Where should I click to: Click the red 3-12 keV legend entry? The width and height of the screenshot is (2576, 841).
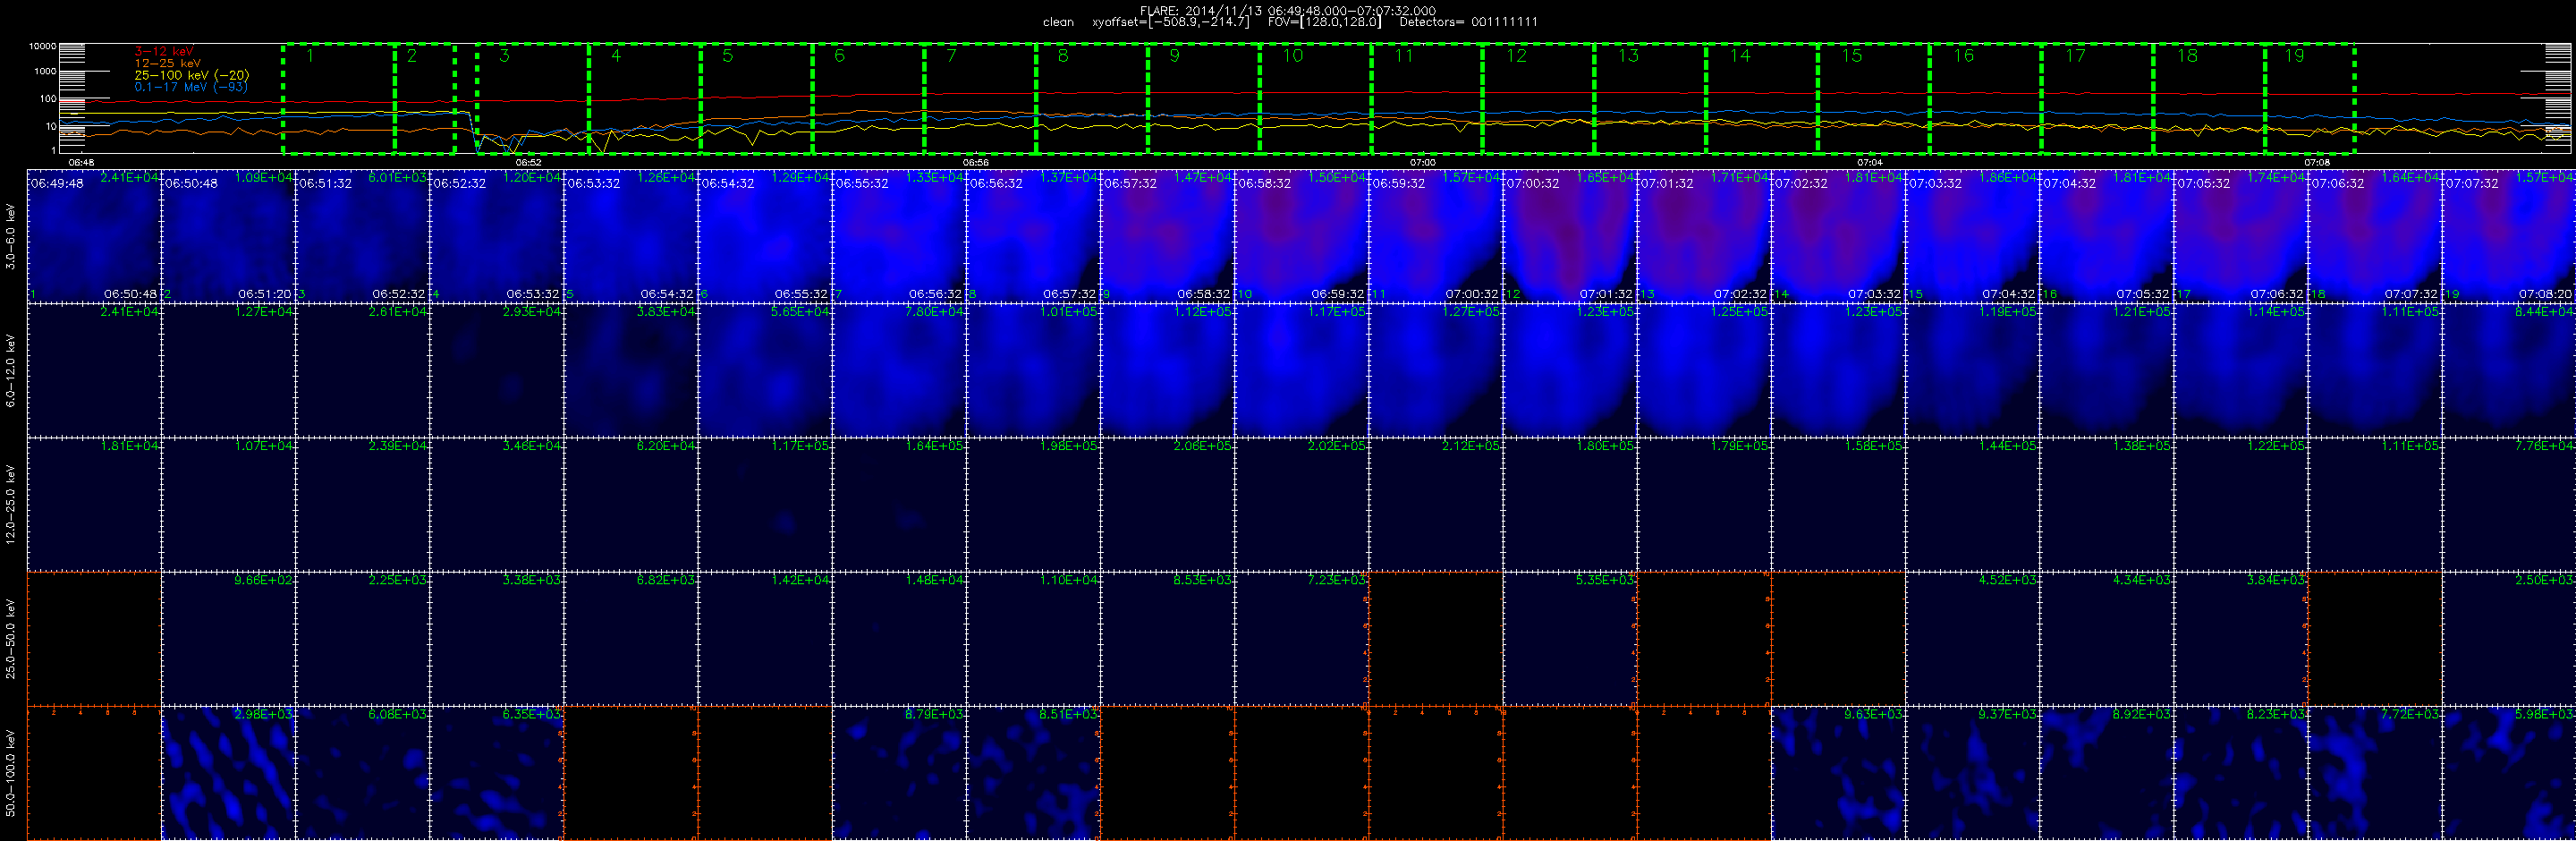point(164,51)
